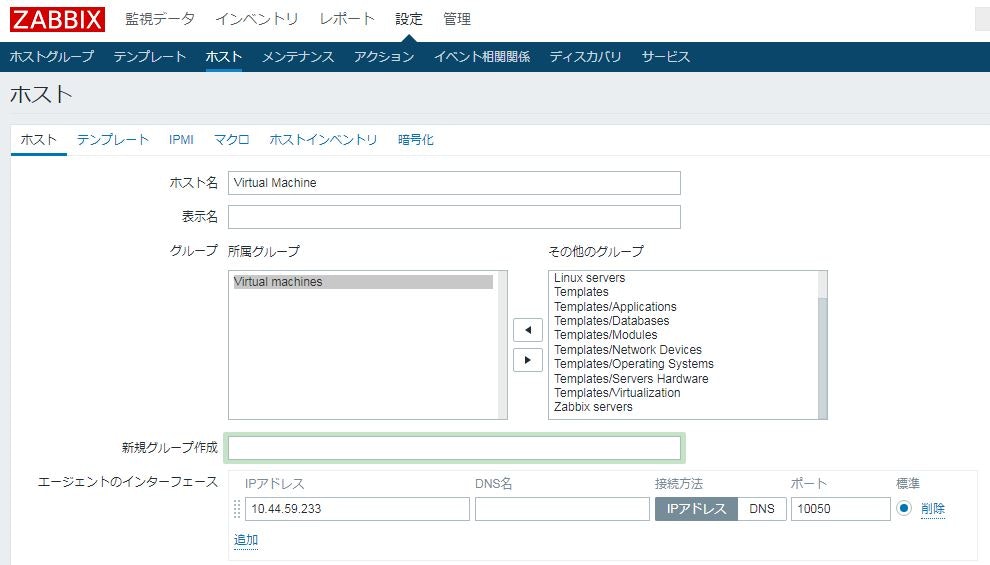This screenshot has width=990, height=565.
Task: Focus the 表示名 input field
Action: point(454,217)
